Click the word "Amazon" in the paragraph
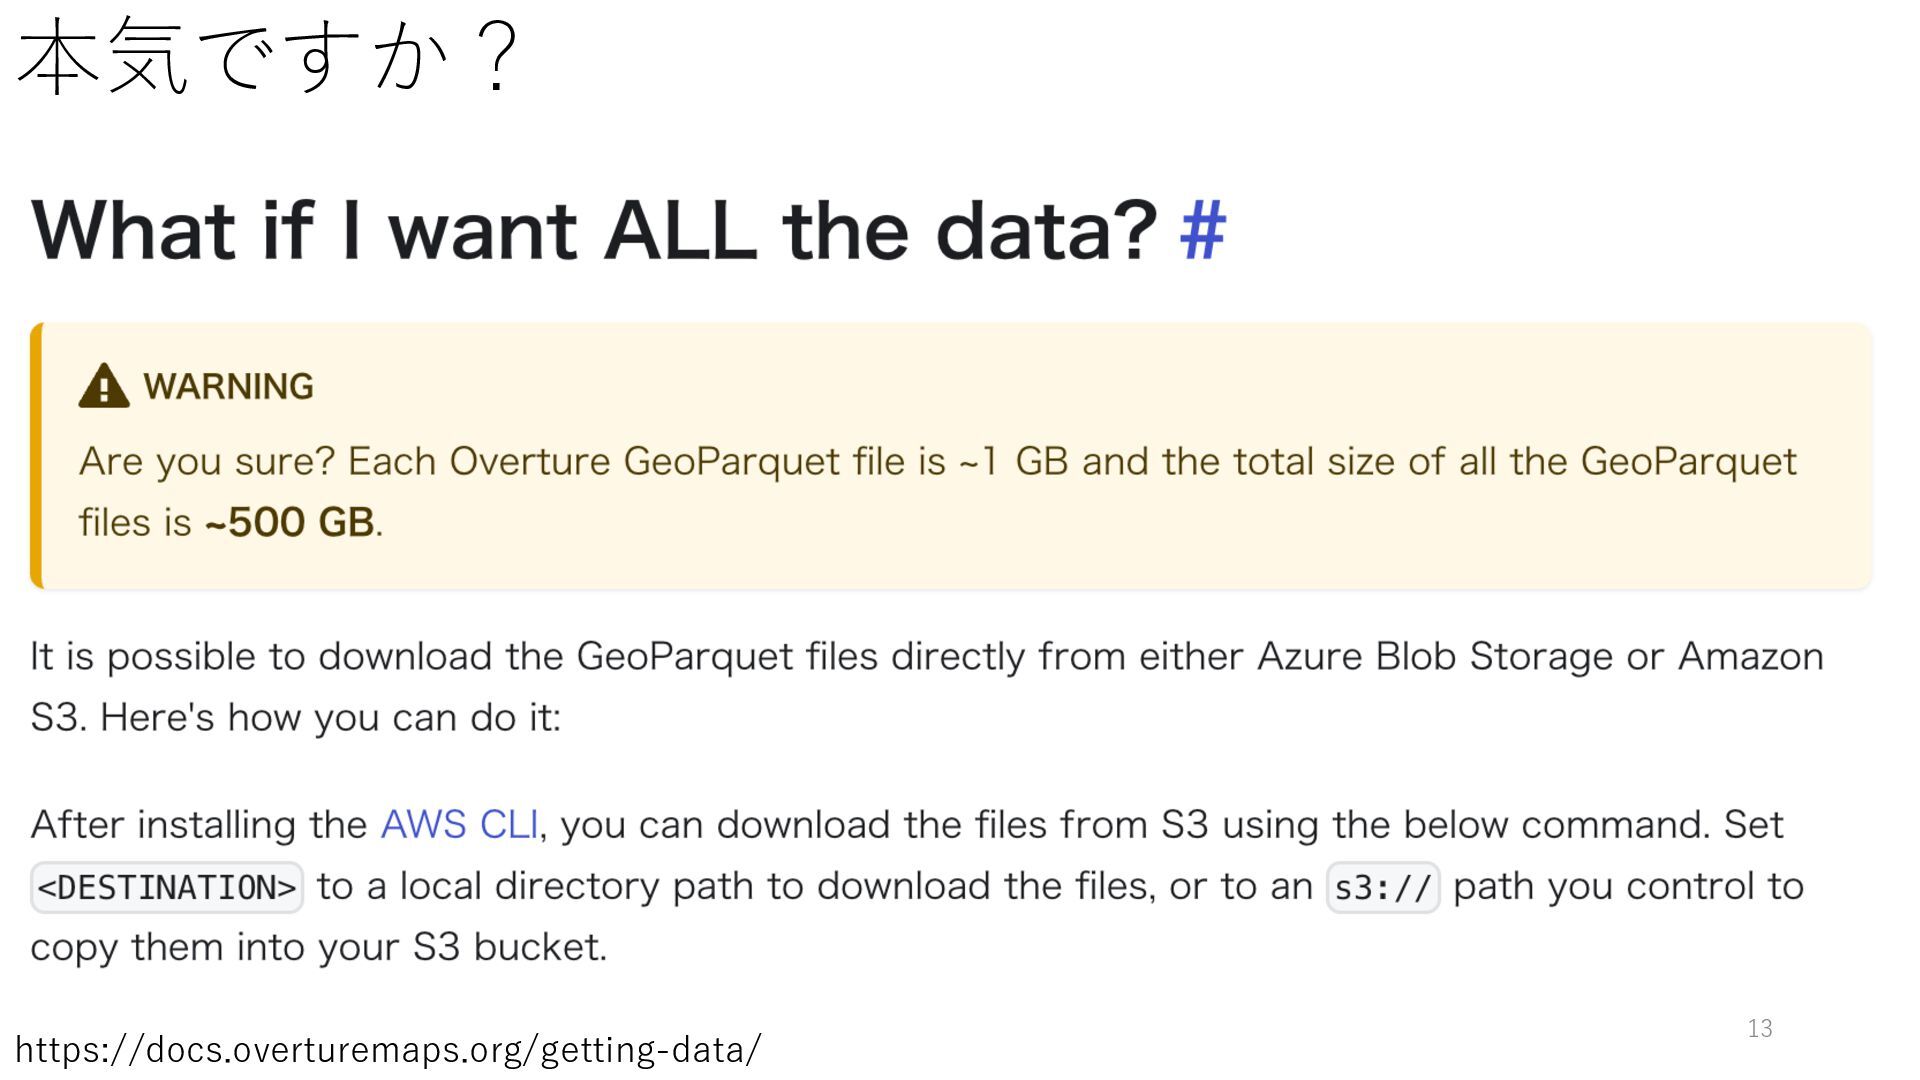The width and height of the screenshot is (1920, 1080). click(x=1750, y=657)
